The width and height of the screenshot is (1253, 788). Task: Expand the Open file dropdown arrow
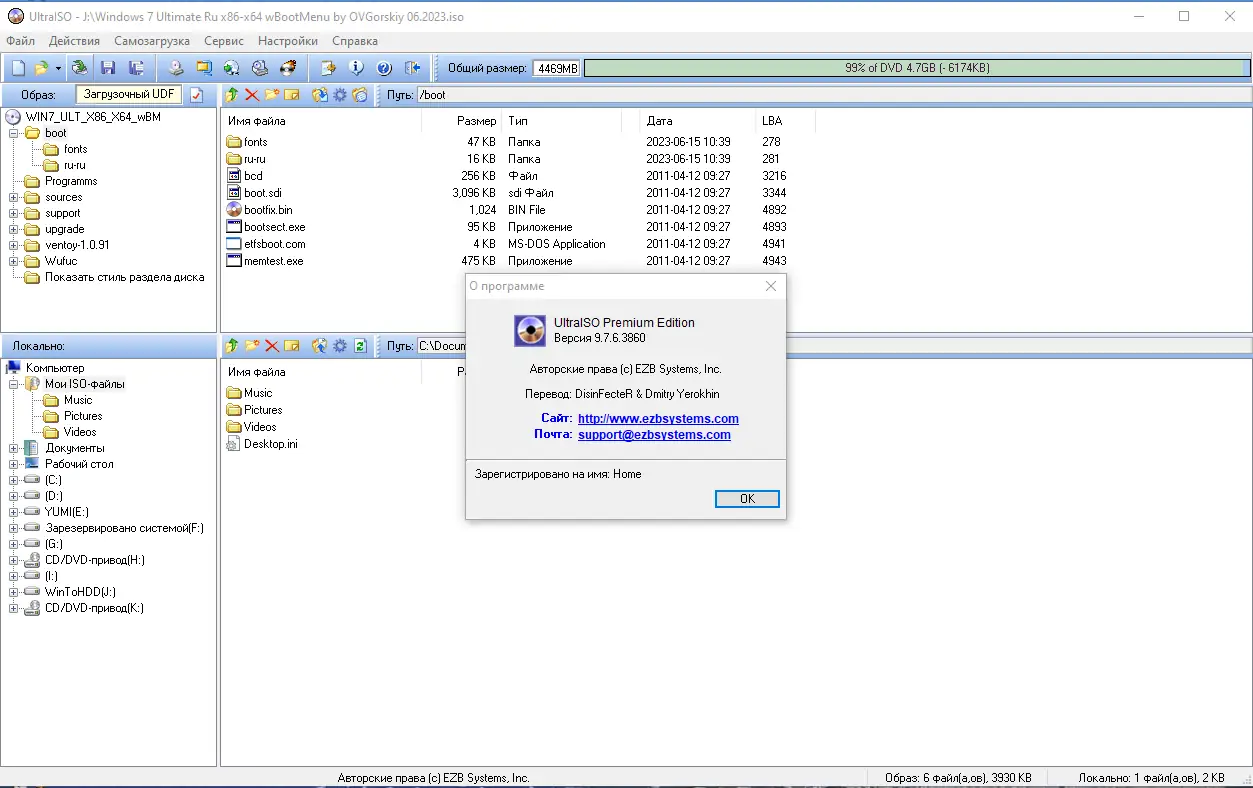pyautogui.click(x=56, y=67)
